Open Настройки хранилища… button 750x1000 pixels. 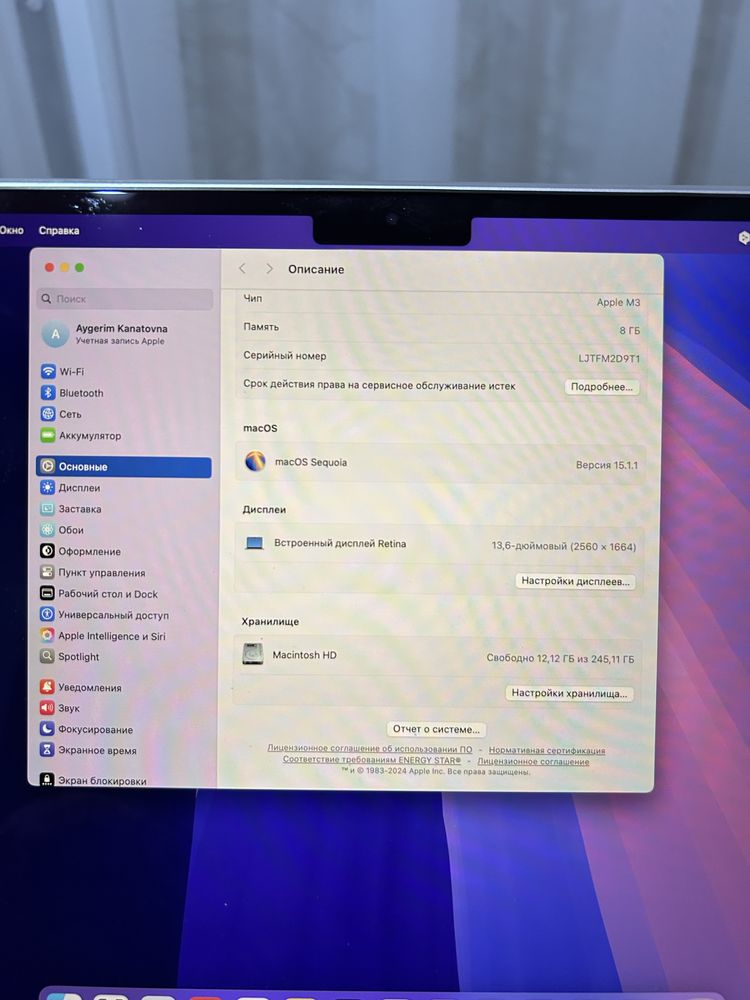pos(569,693)
